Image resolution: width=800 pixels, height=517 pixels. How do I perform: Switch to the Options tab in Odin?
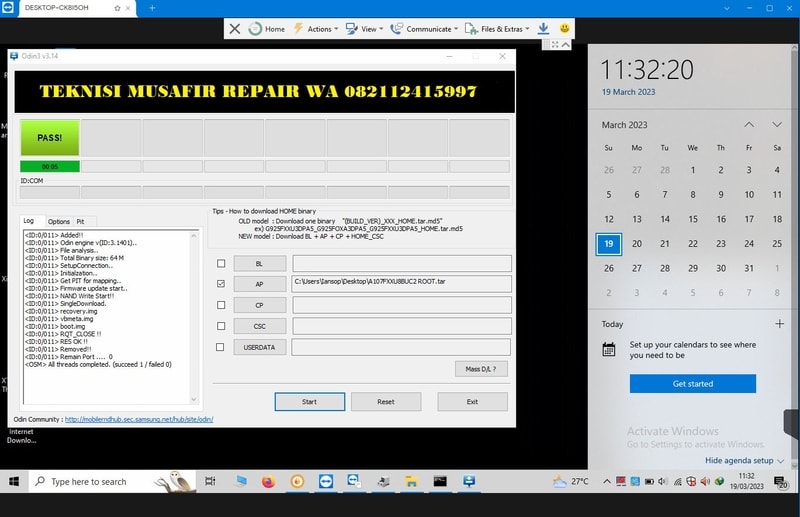59,221
